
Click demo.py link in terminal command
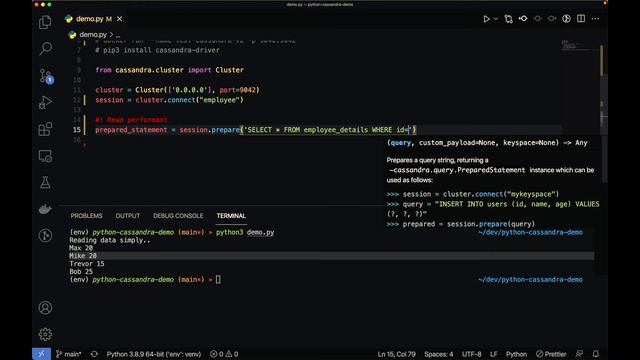pos(260,232)
